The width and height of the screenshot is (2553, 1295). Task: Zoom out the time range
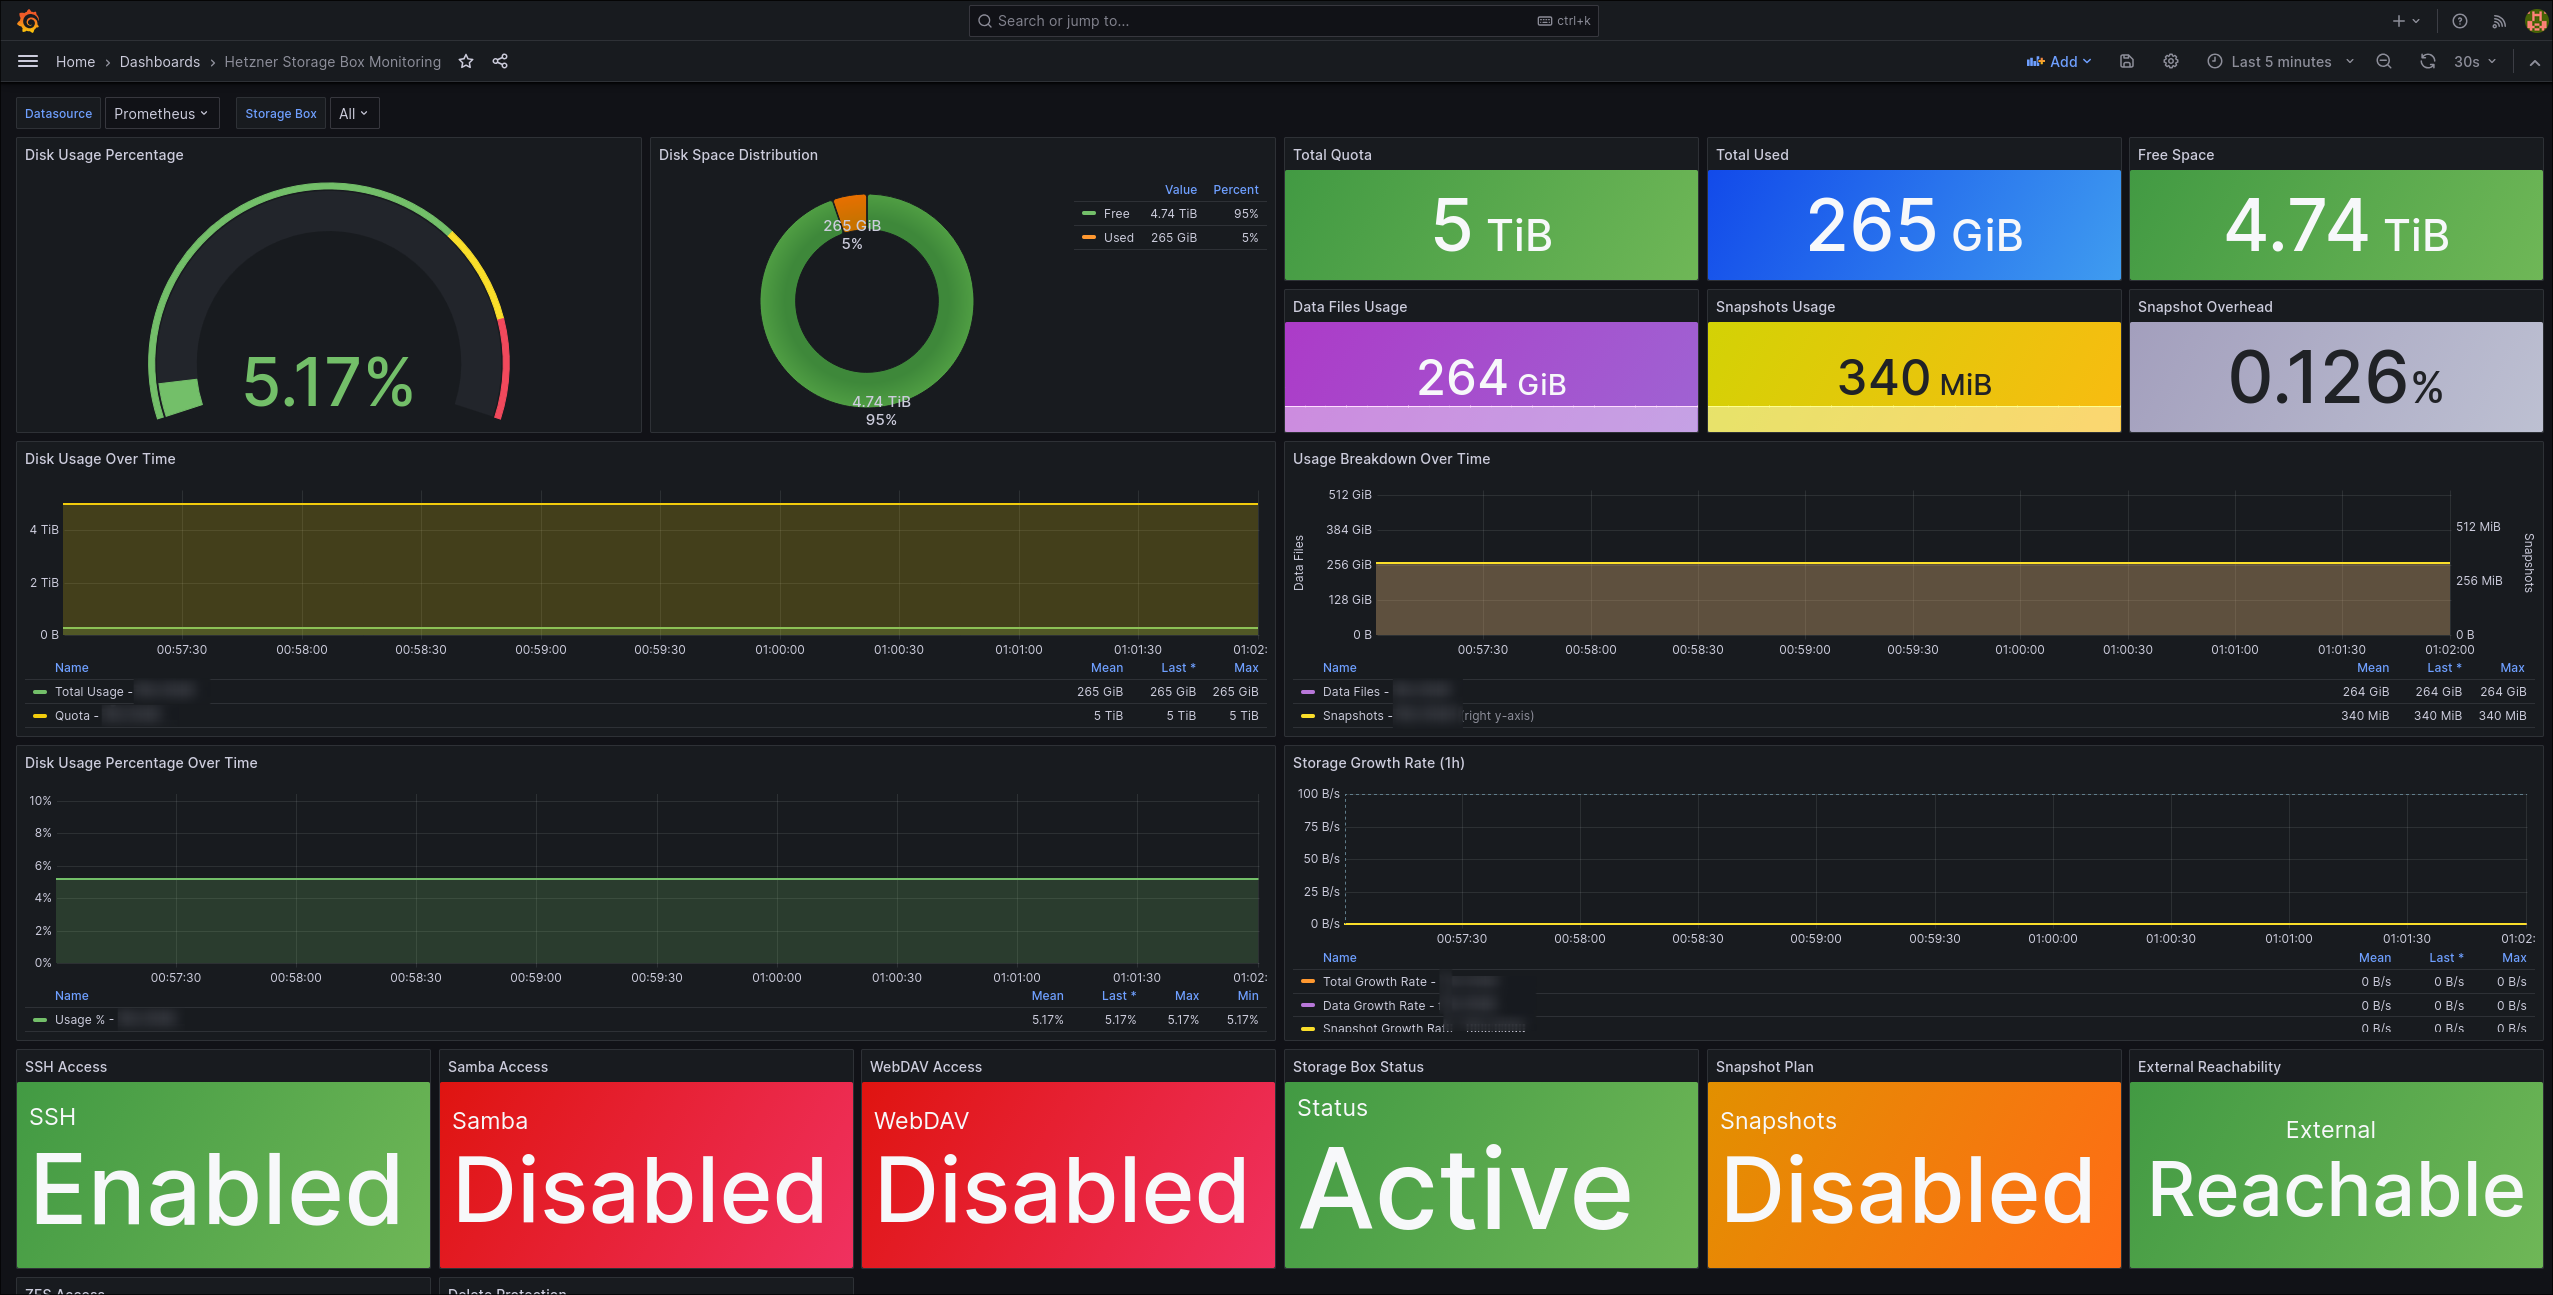[2384, 61]
